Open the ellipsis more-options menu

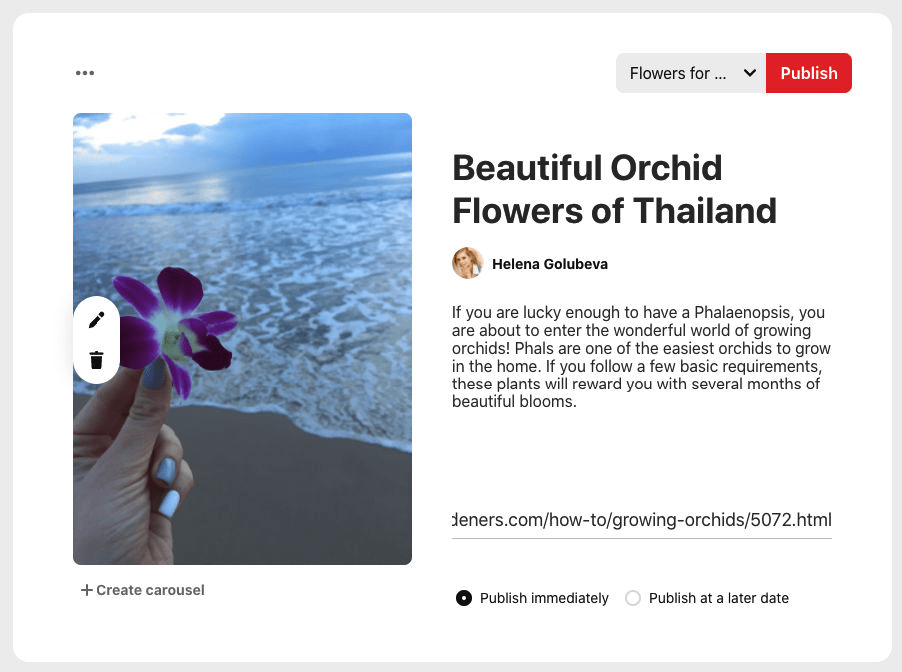(x=86, y=72)
